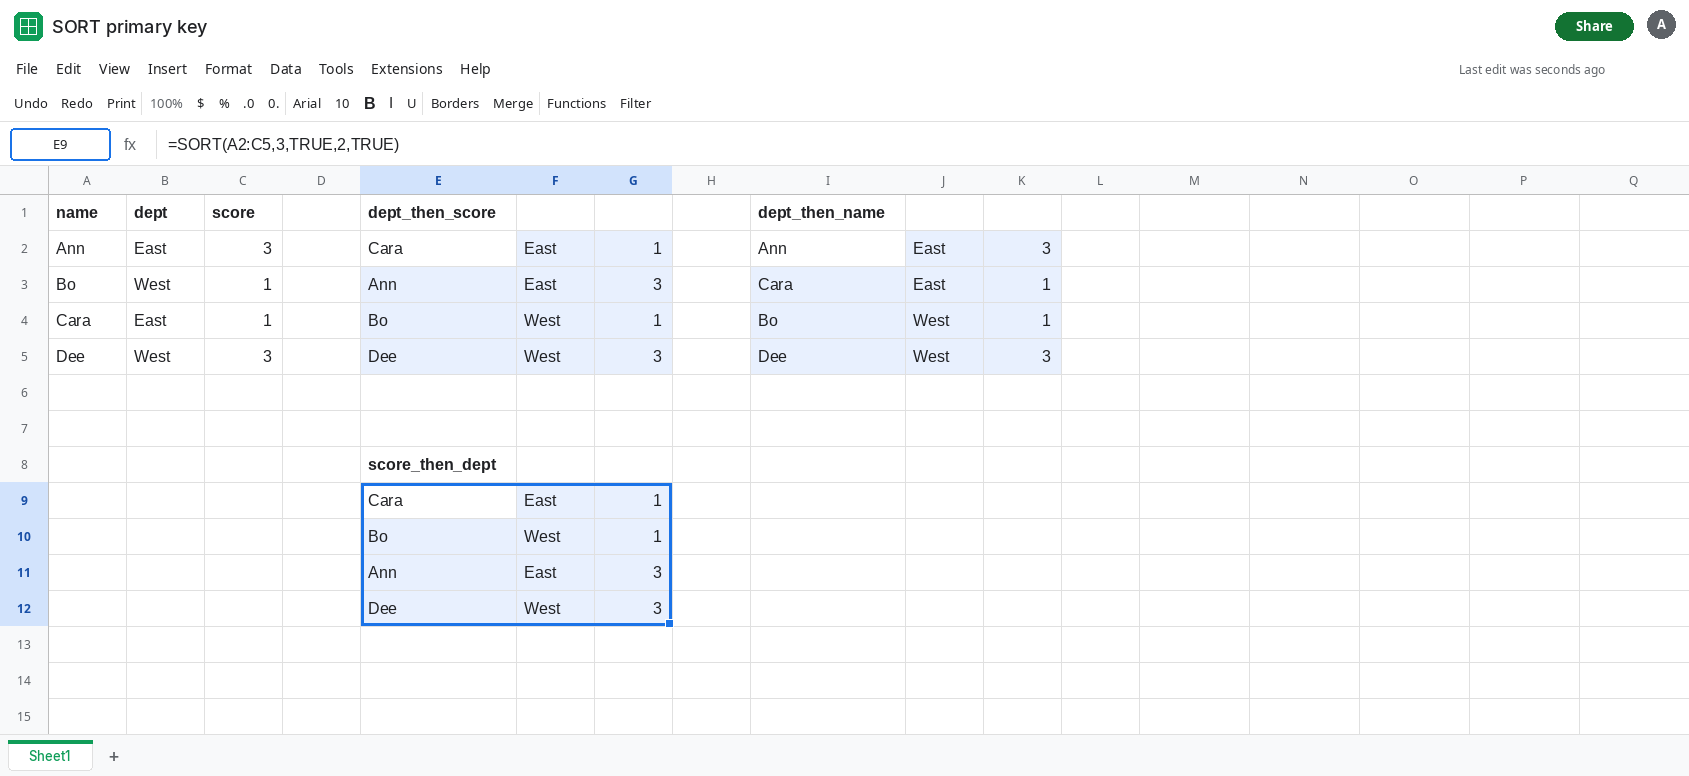
Task: Open the account avatar A
Action: (1661, 25)
